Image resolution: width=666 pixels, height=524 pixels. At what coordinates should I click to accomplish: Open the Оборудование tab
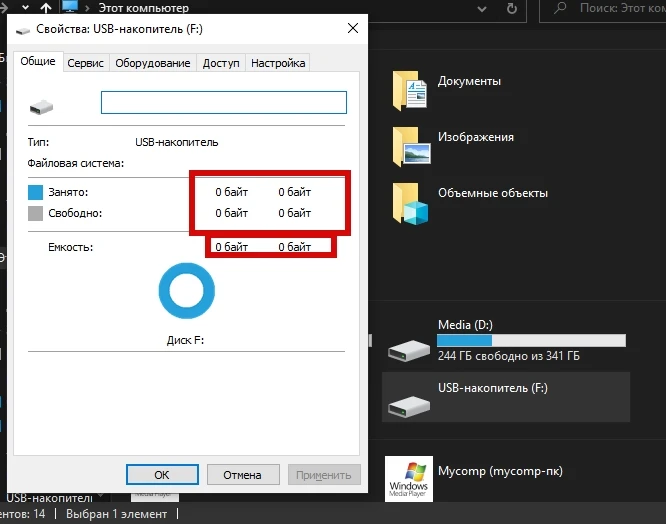152,63
